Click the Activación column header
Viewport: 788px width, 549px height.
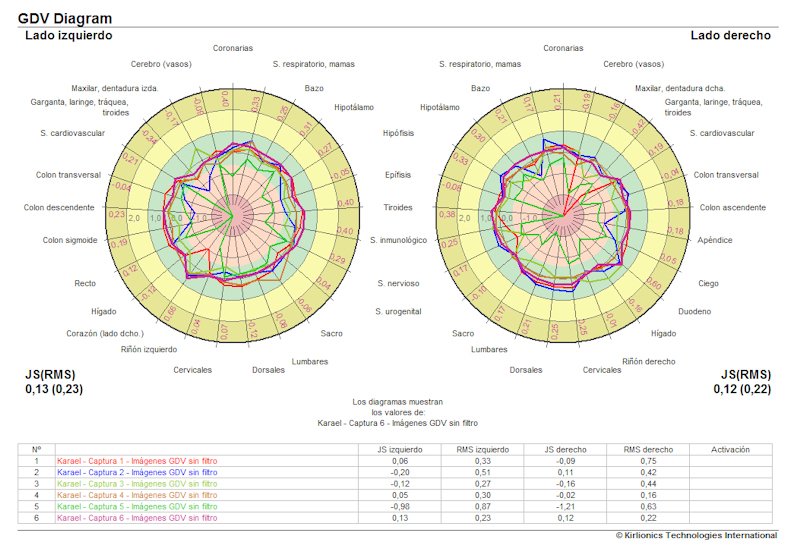[728, 450]
